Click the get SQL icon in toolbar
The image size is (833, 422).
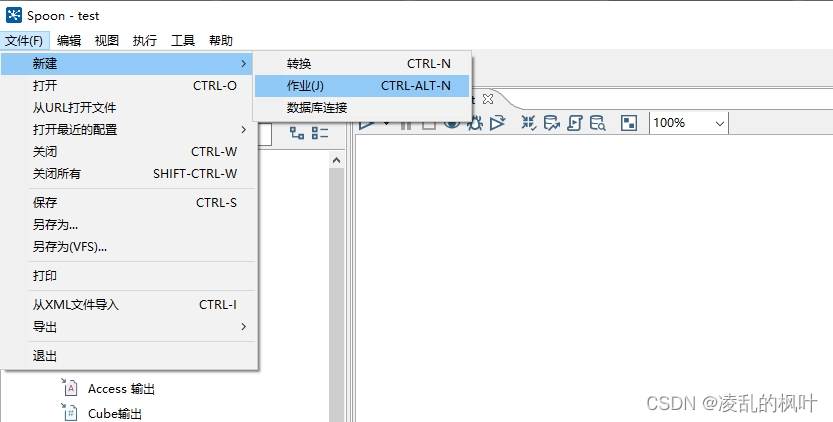(574, 123)
